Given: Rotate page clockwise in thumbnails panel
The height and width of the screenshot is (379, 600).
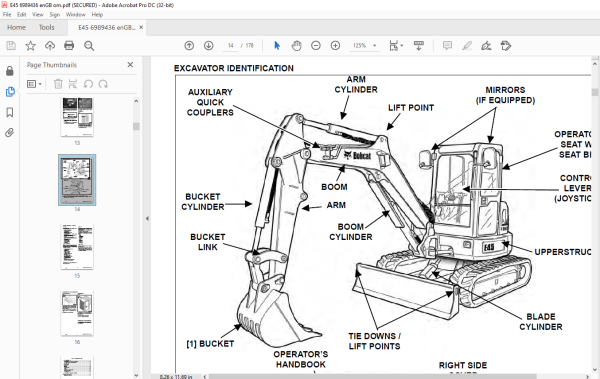Looking at the screenshot, I should pos(103,84).
